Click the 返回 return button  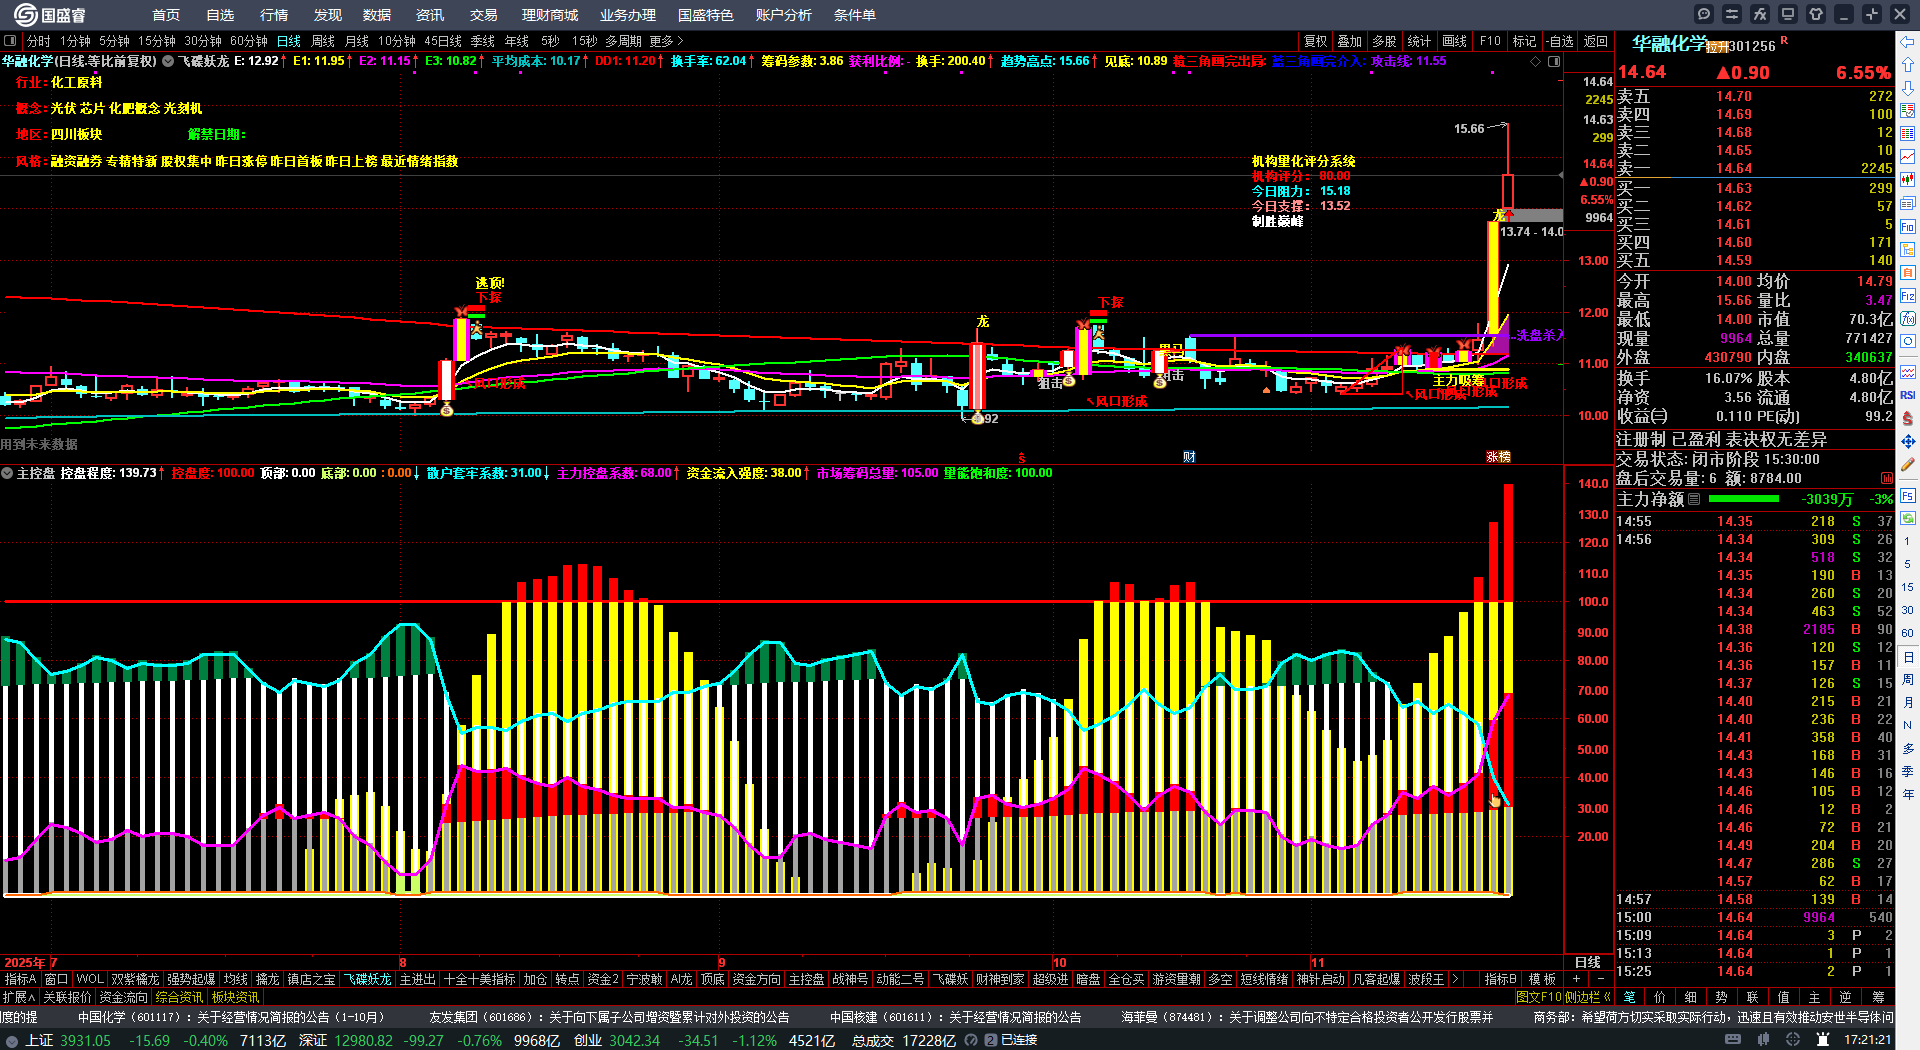(1596, 41)
